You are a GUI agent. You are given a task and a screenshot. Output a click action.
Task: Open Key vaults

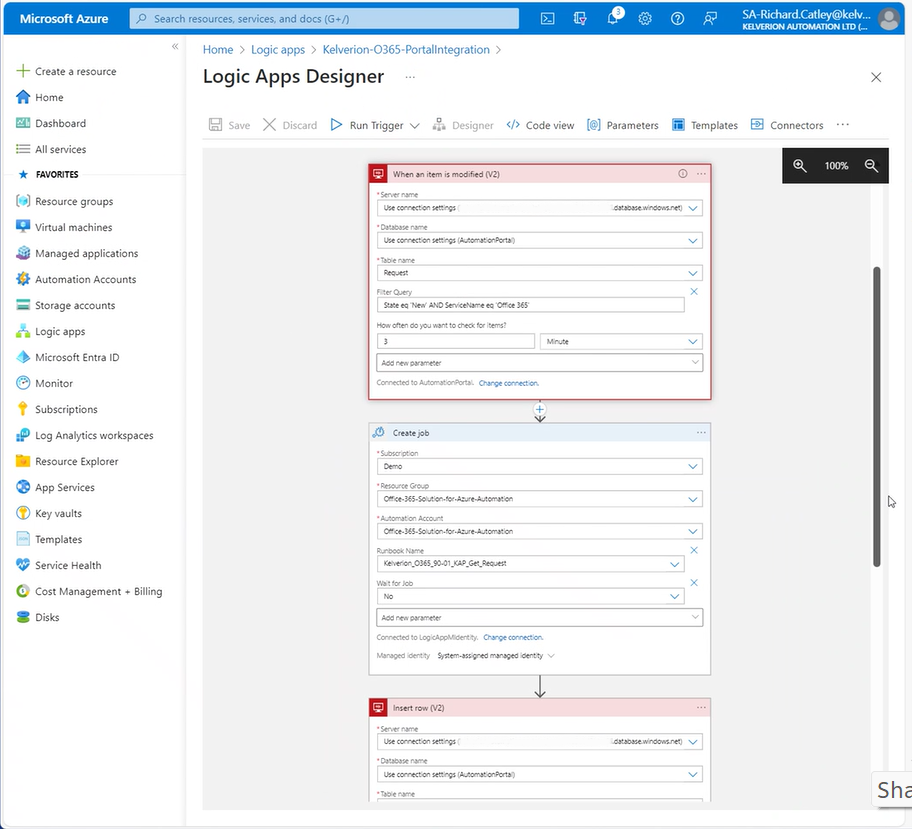(x=58, y=513)
